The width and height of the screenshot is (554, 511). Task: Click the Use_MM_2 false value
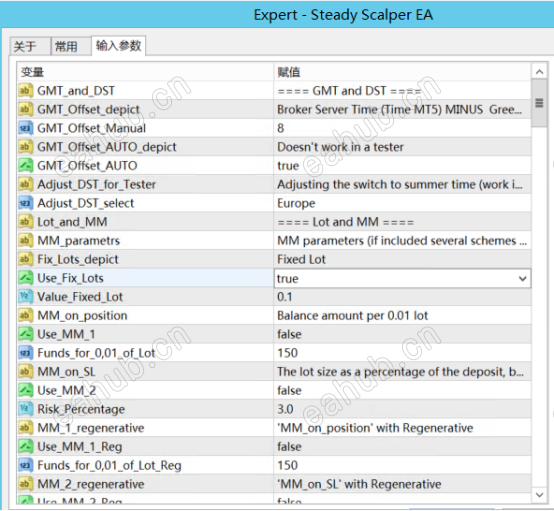(289, 390)
